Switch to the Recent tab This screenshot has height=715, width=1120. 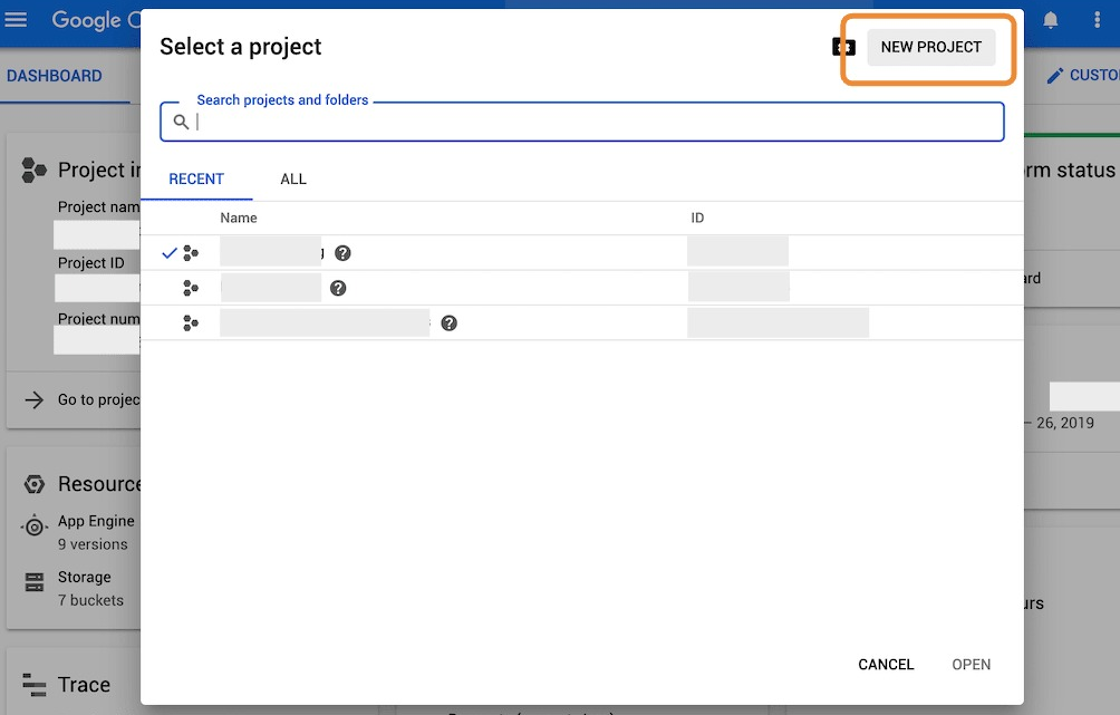(x=196, y=179)
